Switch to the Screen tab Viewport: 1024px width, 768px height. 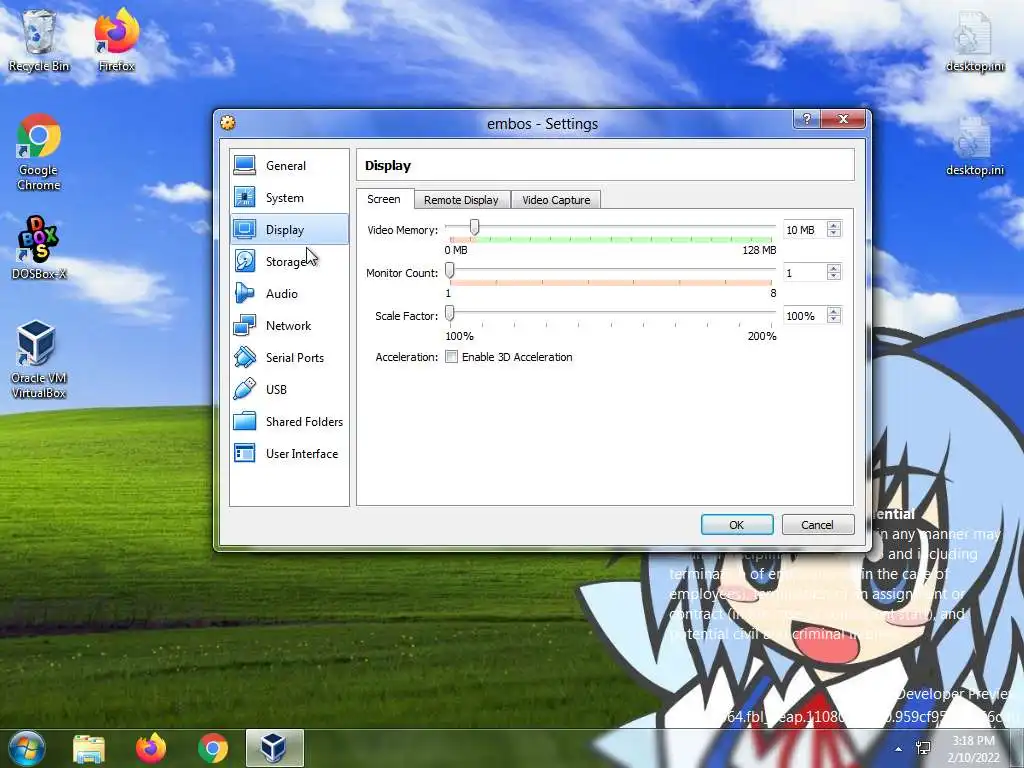click(x=384, y=199)
